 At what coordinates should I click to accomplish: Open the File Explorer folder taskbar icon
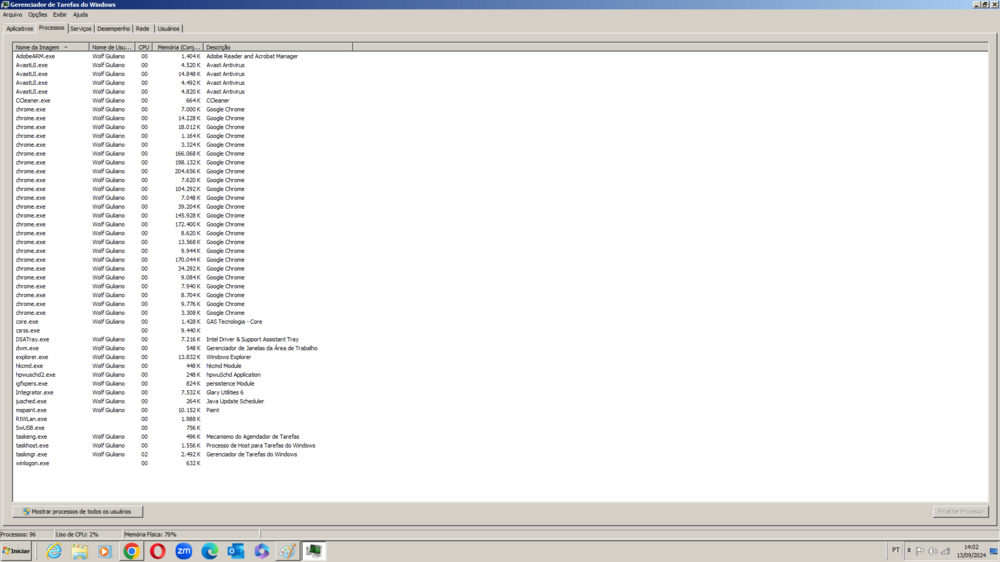click(x=80, y=551)
